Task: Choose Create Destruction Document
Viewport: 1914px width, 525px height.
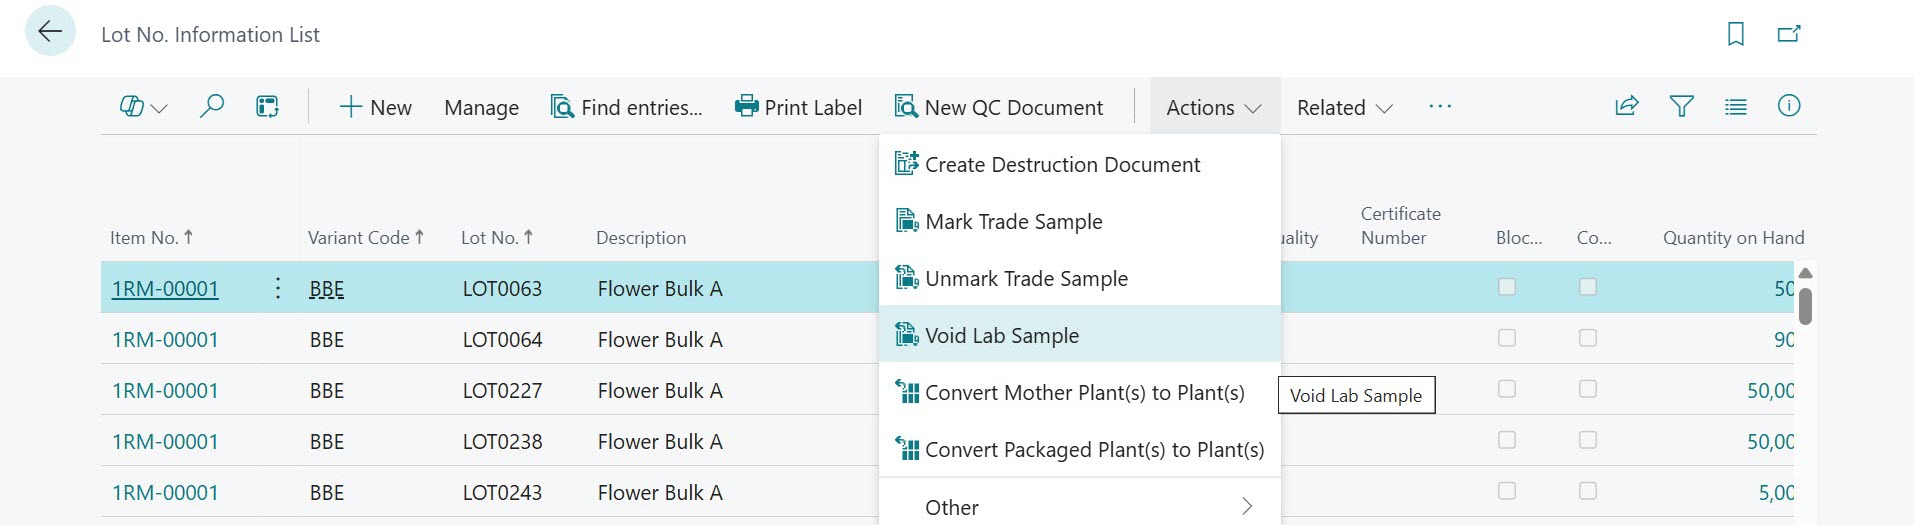Action: pos(1062,165)
